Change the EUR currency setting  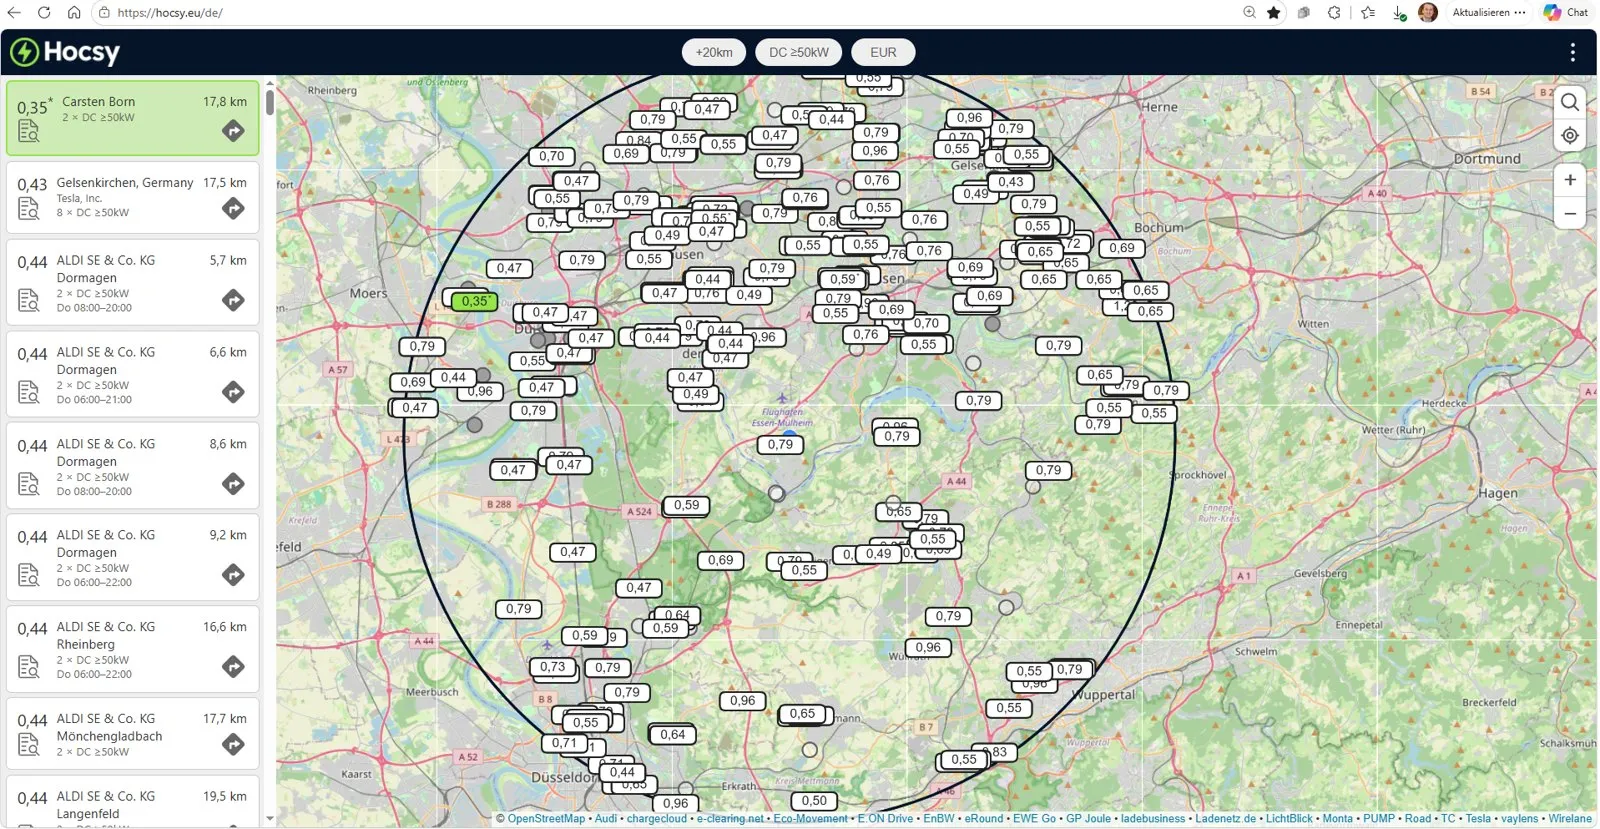coord(883,52)
